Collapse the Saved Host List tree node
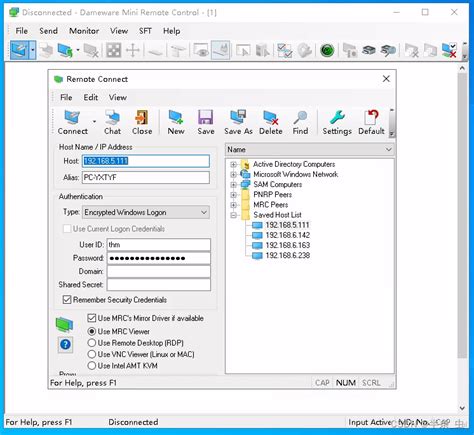This screenshot has width=474, height=435. 233,215
